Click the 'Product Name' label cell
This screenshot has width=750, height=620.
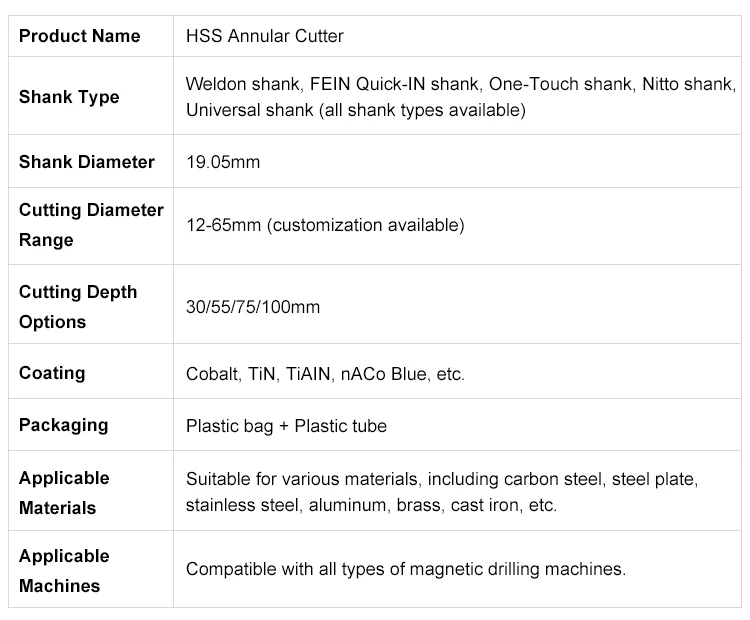pos(79,36)
